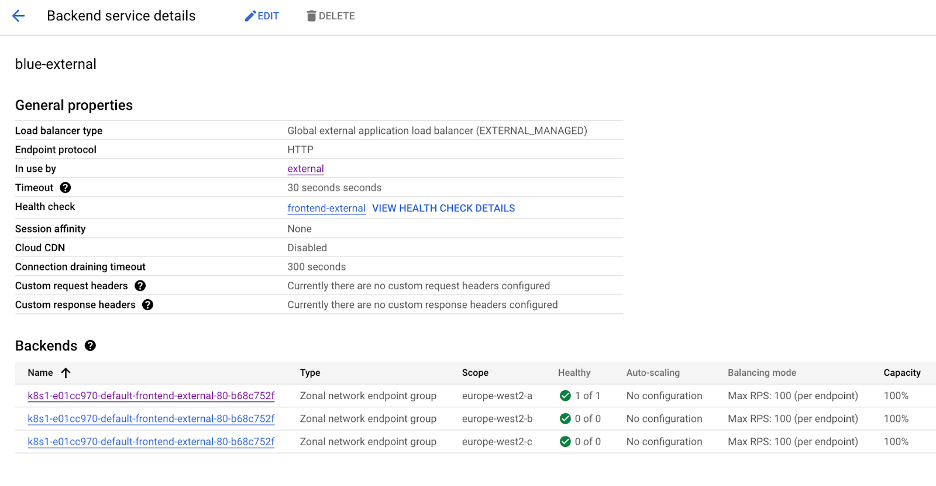Click green status check for europe-west2-b
936x486 pixels.
pos(565,419)
